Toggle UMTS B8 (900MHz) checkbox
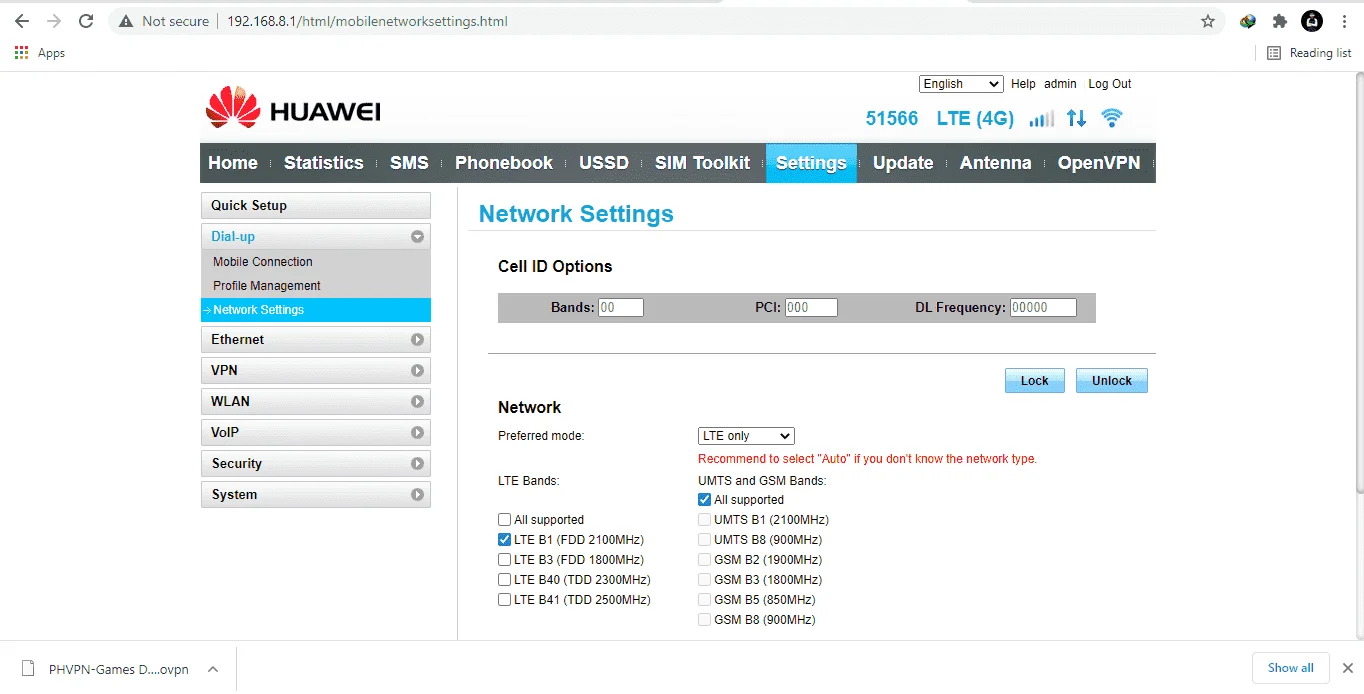The width and height of the screenshot is (1364, 694). pos(705,540)
